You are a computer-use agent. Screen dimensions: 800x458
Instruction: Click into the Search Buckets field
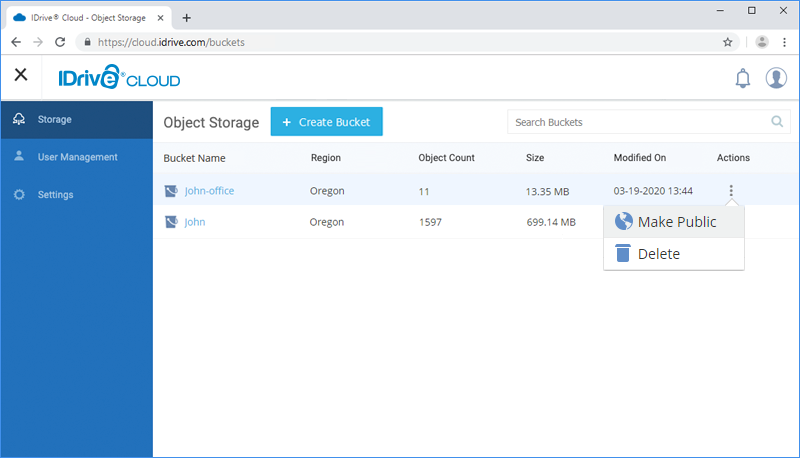637,122
